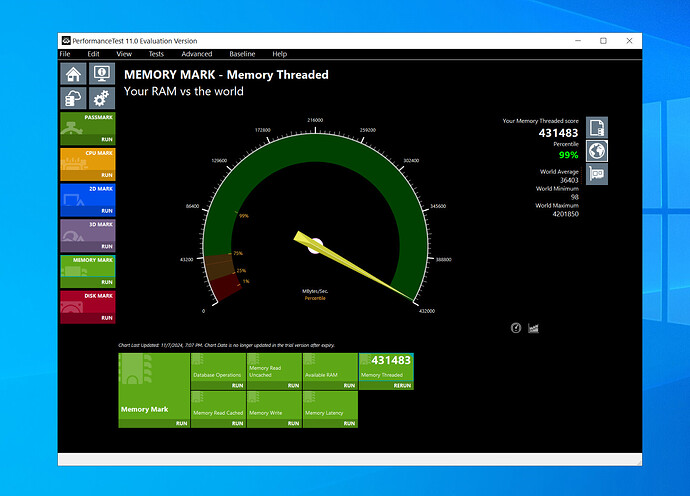Screen dimensions: 690x496
Task: Minimize the PerformanceTest window
Action: [578, 41]
